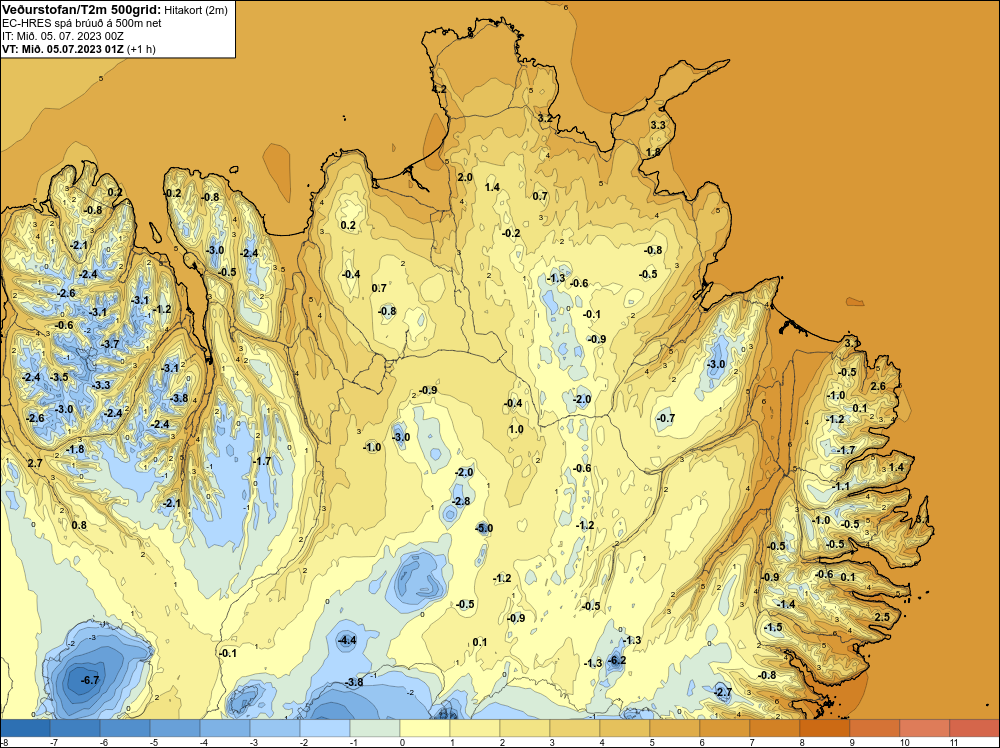This screenshot has width=1000, height=748.
Task: Pick the legend swatch between 8 and 9
Action: pyautogui.click(x=825, y=728)
